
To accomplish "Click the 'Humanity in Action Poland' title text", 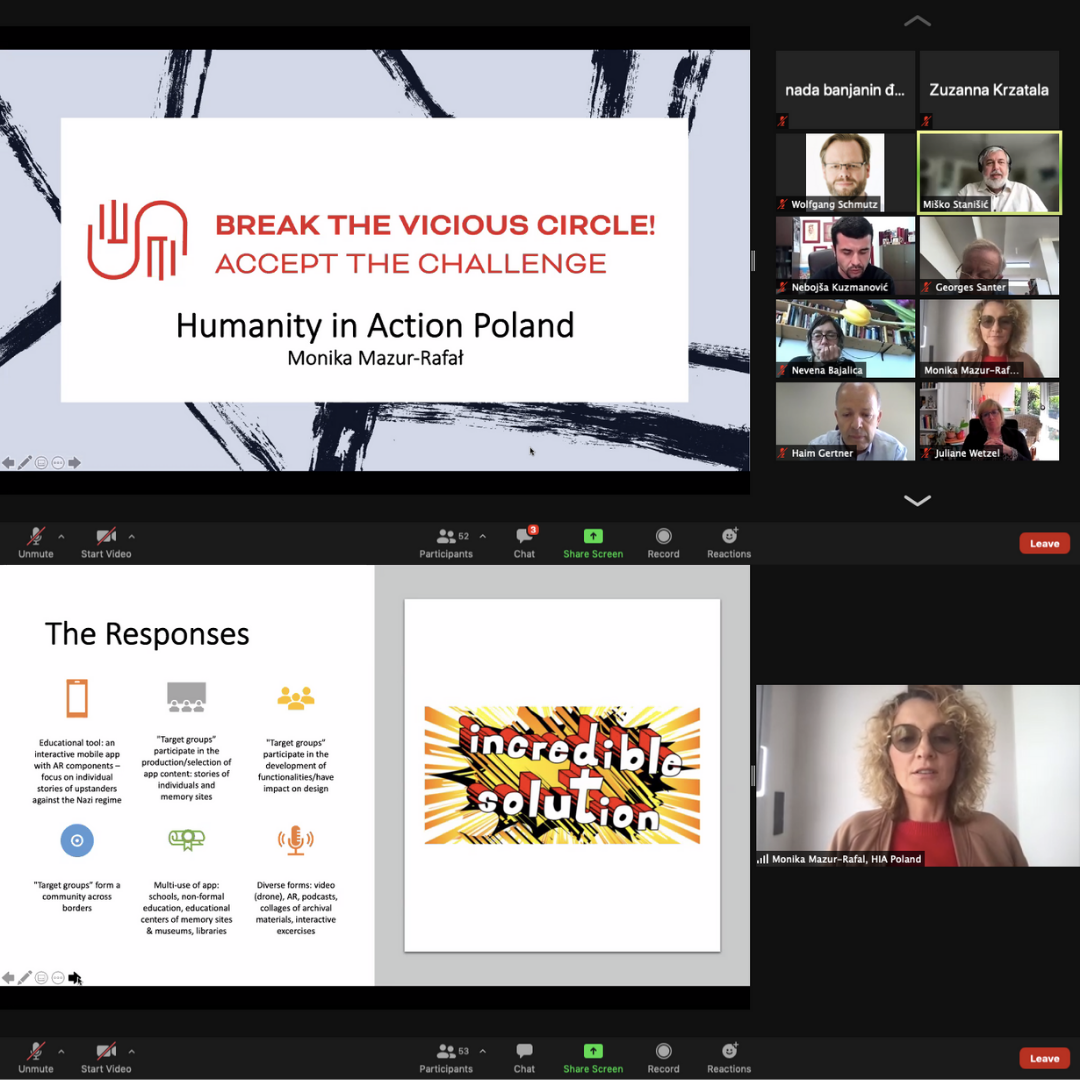I will coord(375,325).
